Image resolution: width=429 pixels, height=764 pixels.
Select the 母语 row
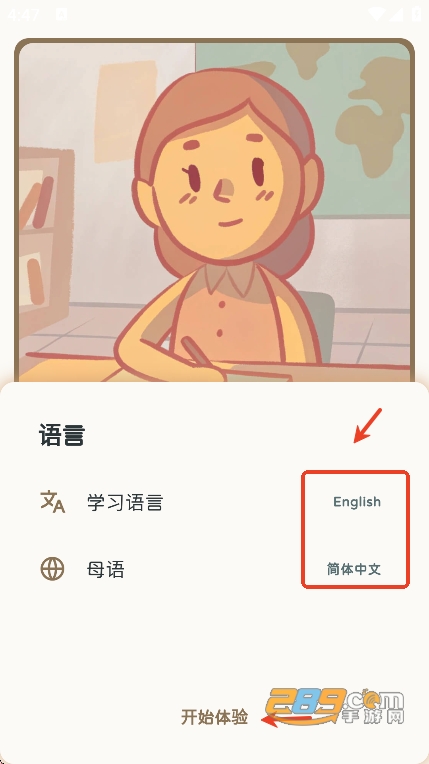pyautogui.click(x=214, y=569)
